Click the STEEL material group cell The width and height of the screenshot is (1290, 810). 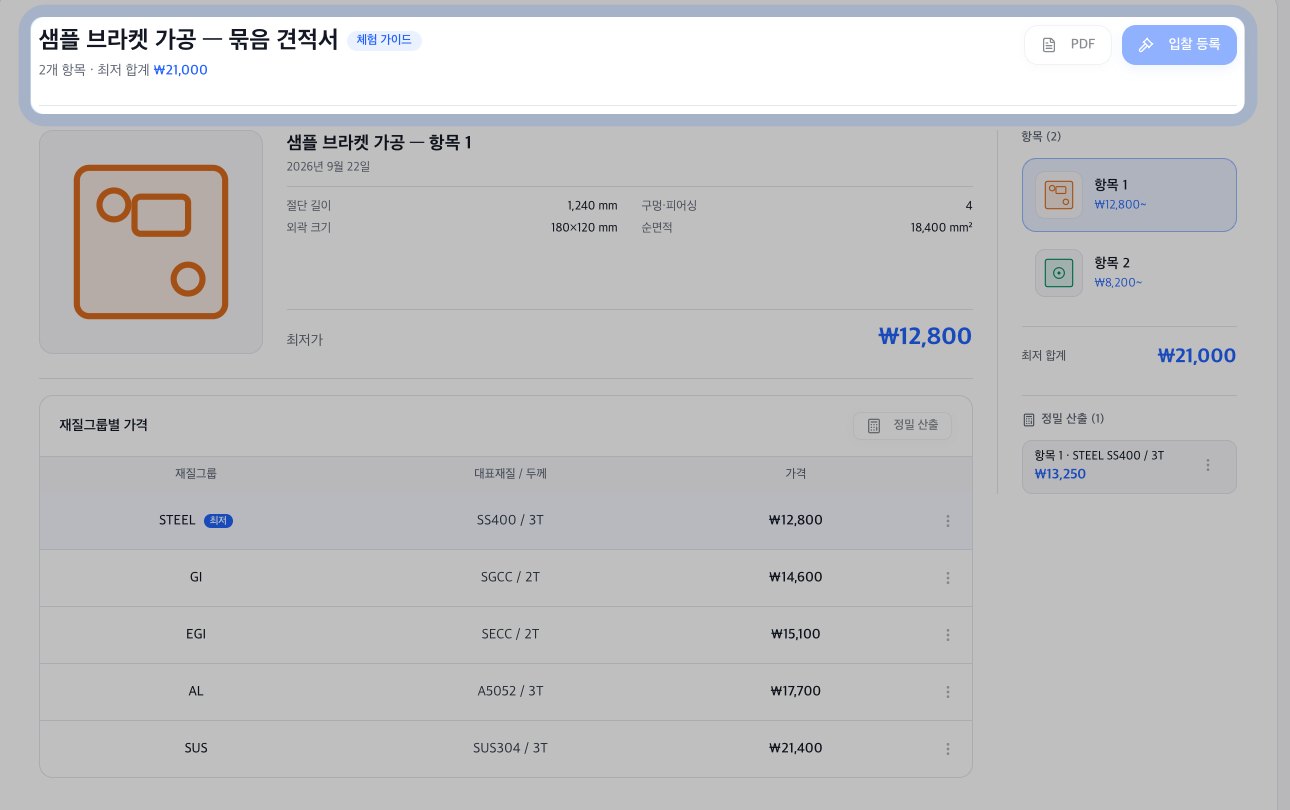click(196, 521)
